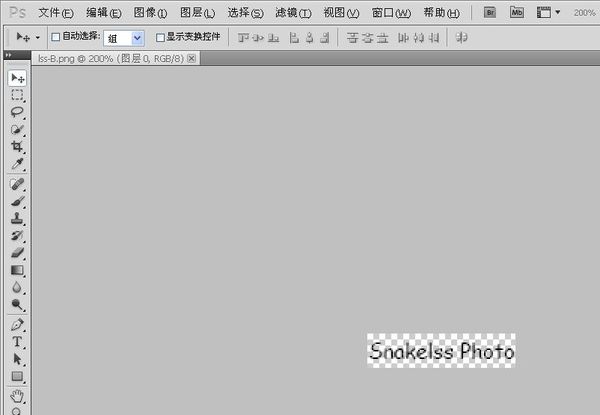Screen dimensions: 600x415
Task: Select the Hand tool
Action: coord(17,395)
